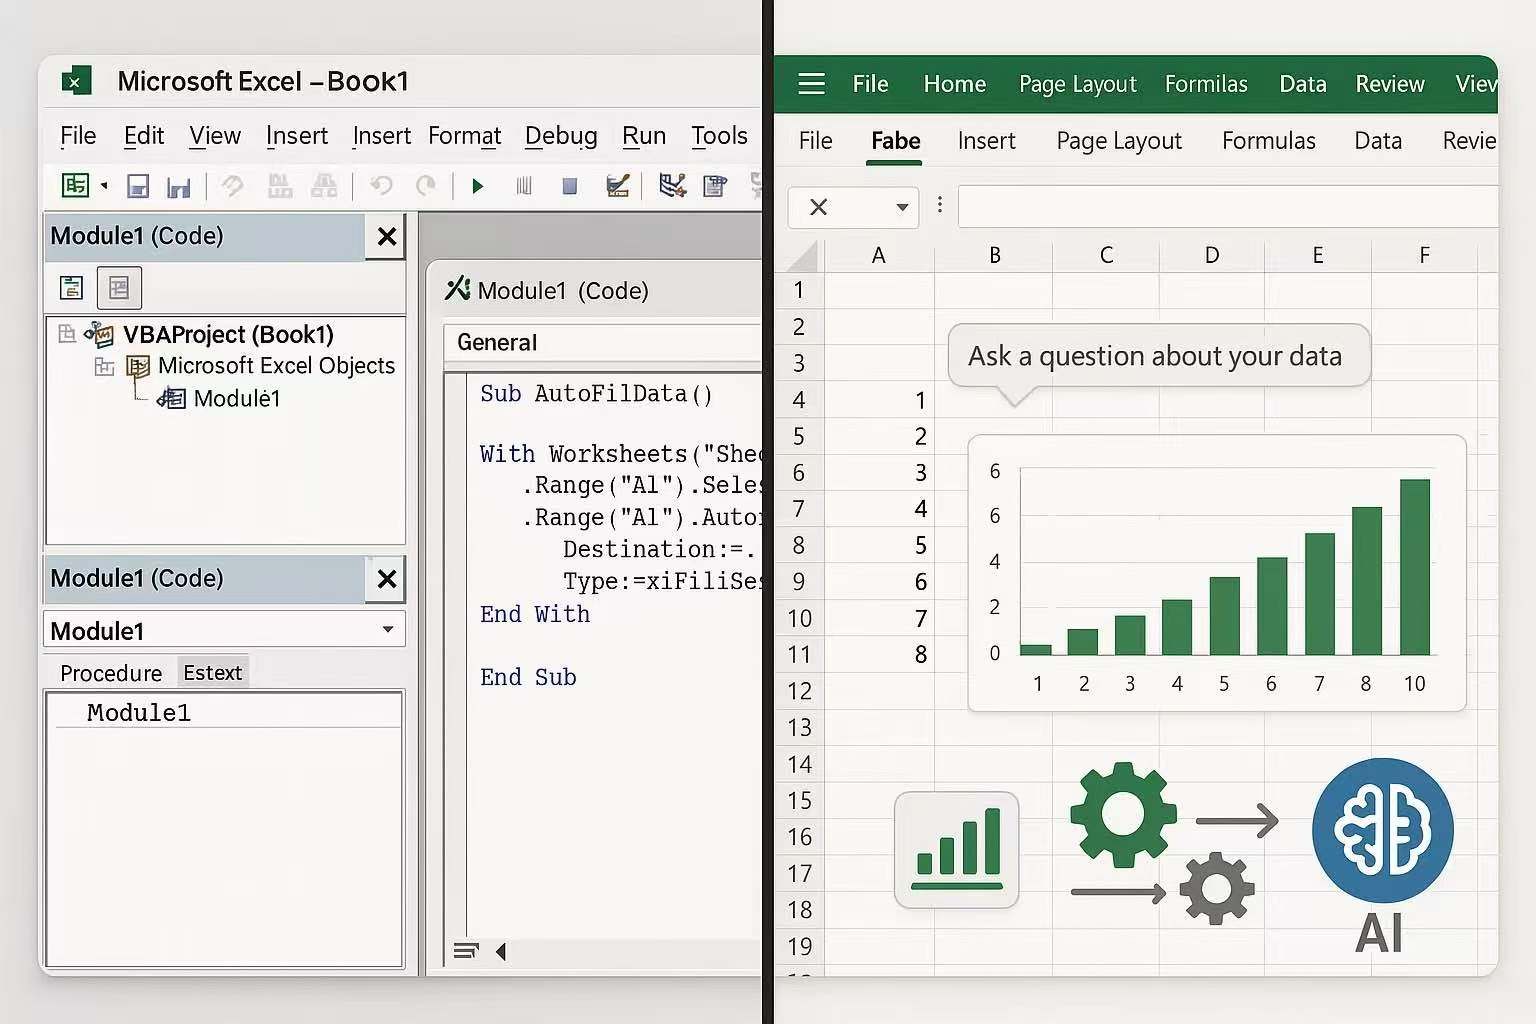Run the macro with the green Run button
Screen dimensions: 1536x1024
(x=478, y=185)
